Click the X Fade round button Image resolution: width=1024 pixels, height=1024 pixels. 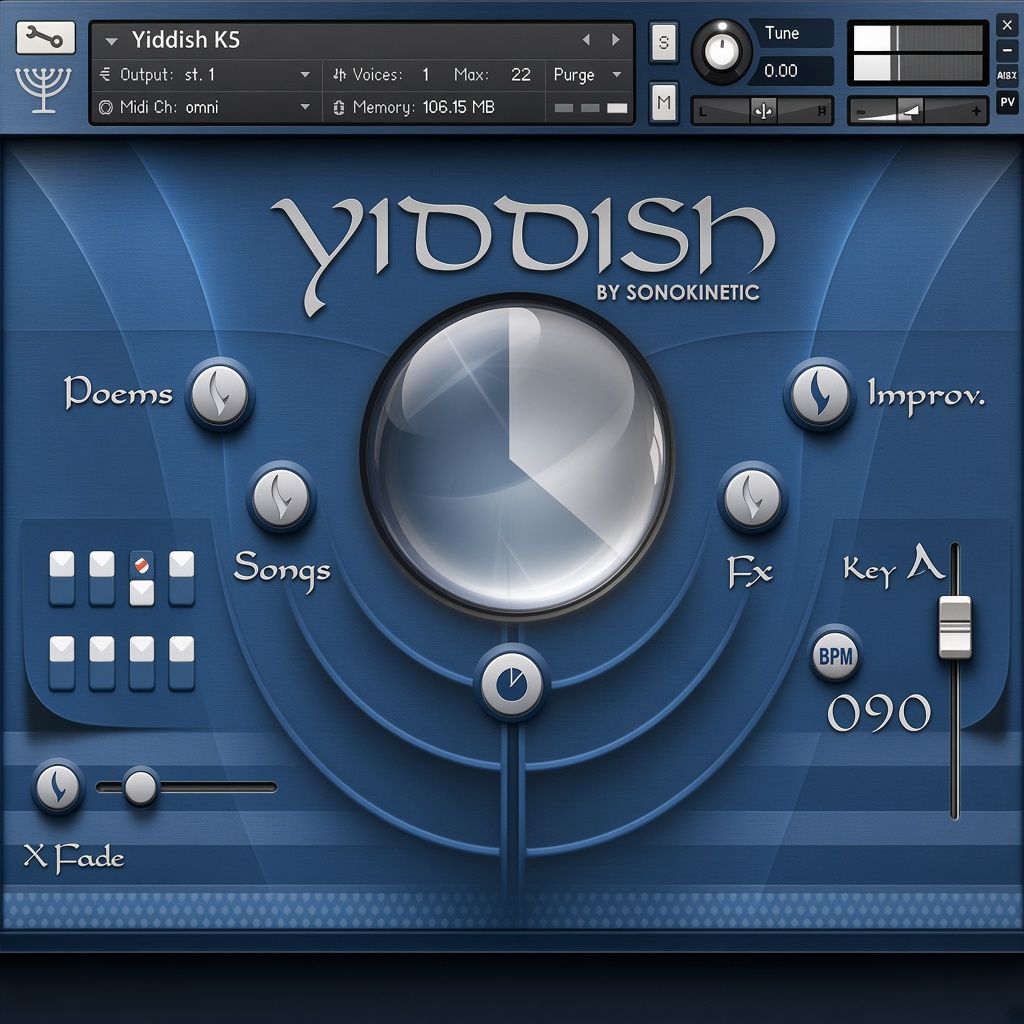click(58, 785)
